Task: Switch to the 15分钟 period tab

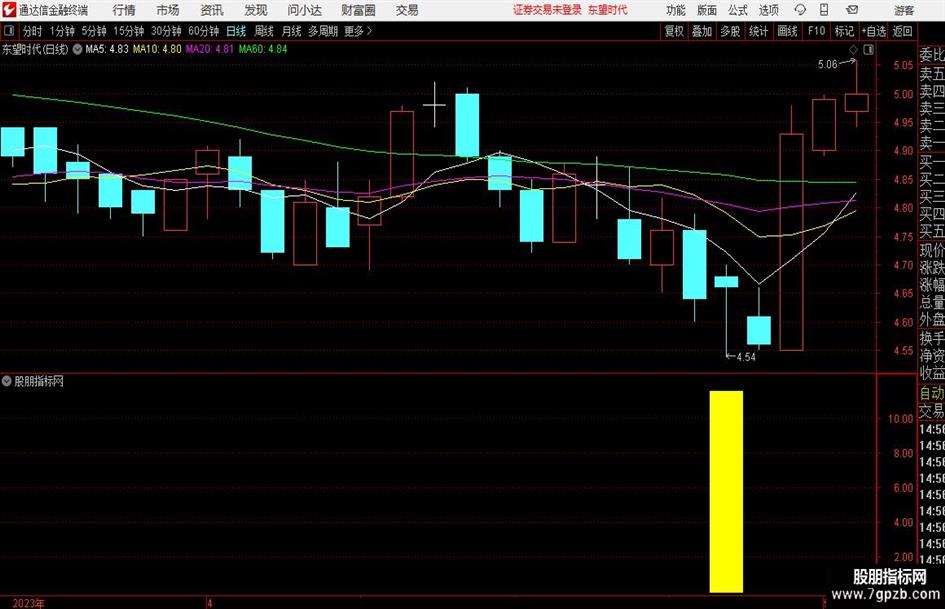Action: coord(128,31)
